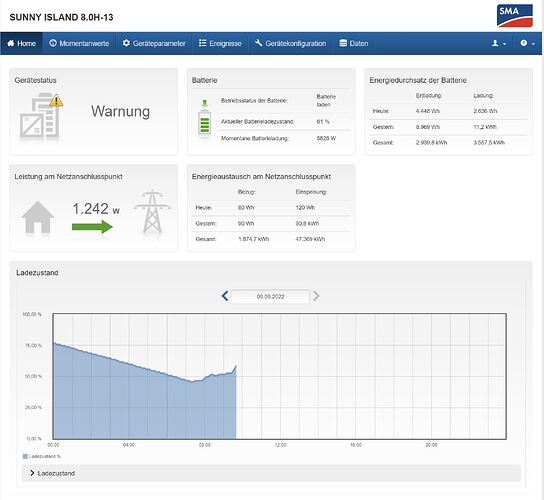Viewport: 544px width, 500px height.
Task: Click the Heute Entladung 4.448 Wh value
Action: pyautogui.click(x=428, y=111)
